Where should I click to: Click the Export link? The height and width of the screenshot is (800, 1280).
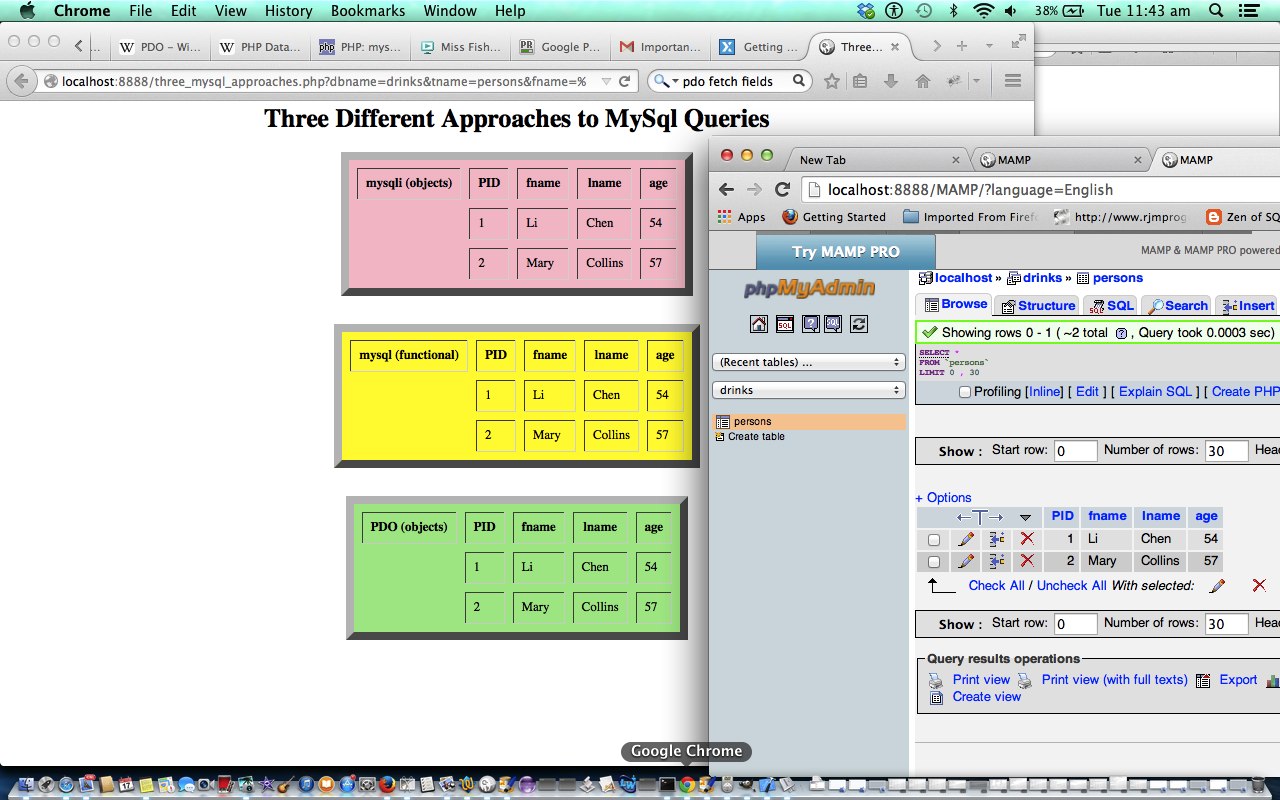[x=1238, y=679]
